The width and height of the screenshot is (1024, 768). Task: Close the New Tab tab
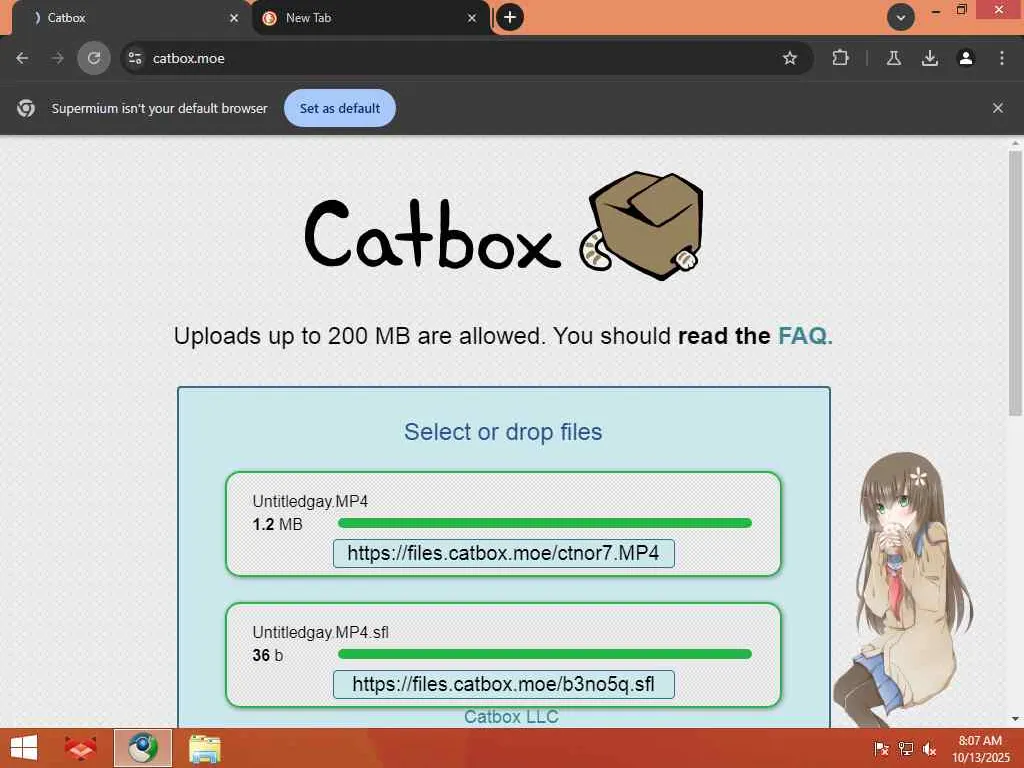pyautogui.click(x=472, y=18)
